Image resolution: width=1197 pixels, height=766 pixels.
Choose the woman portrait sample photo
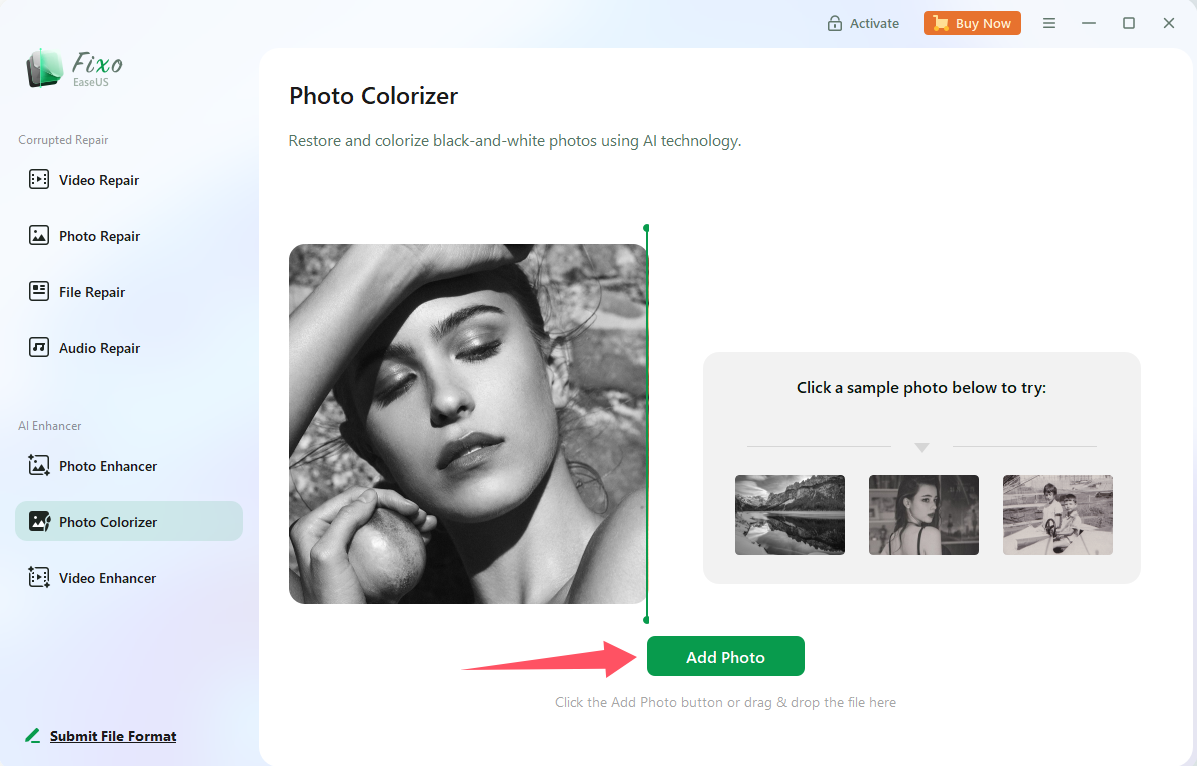pos(924,515)
